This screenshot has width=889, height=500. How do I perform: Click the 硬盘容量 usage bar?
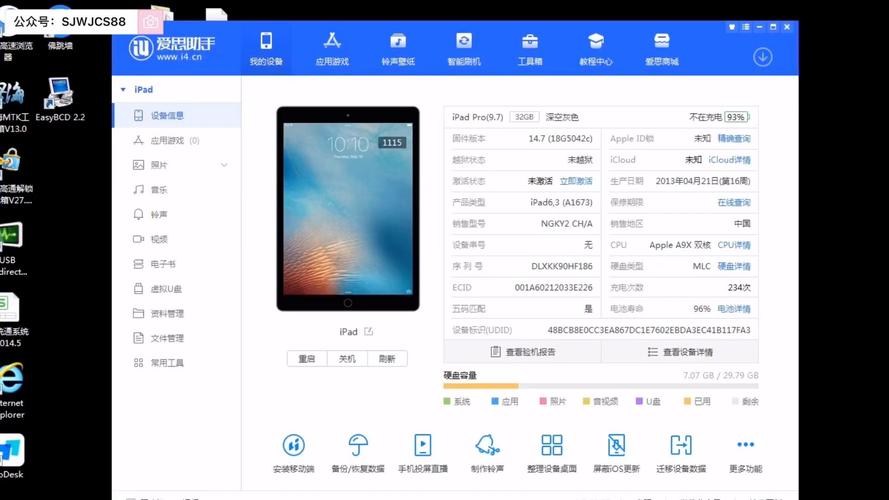[x=600, y=386]
